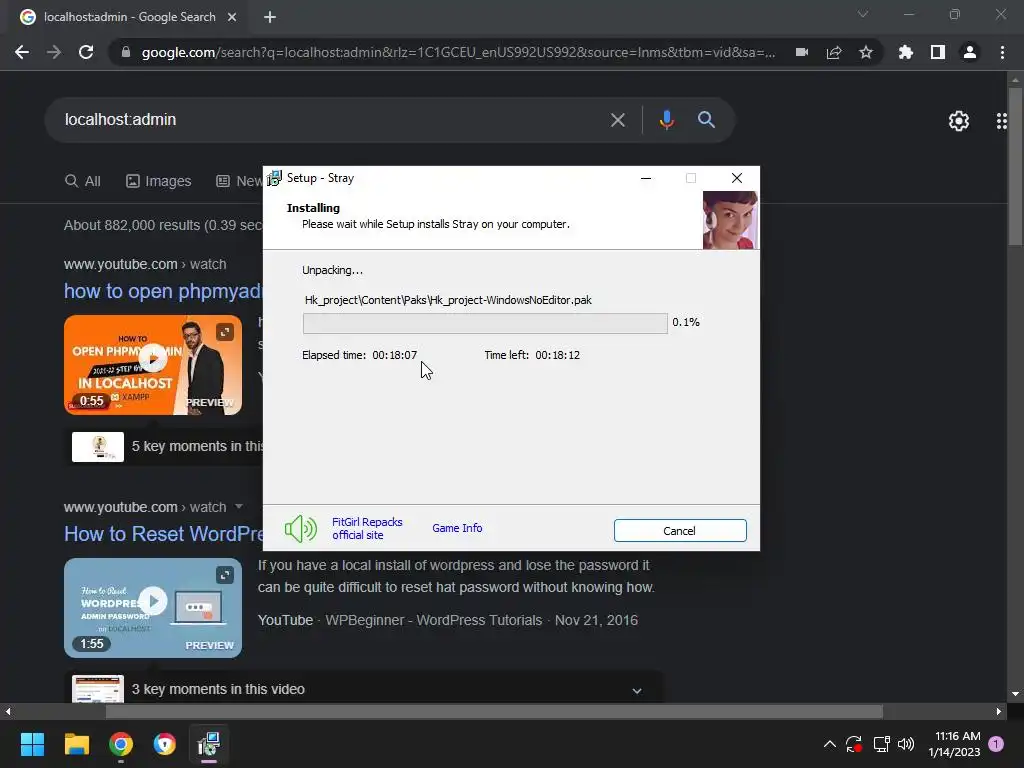Mute installer music via green speaker icon
The height and width of the screenshot is (768, 1024).
(300, 528)
